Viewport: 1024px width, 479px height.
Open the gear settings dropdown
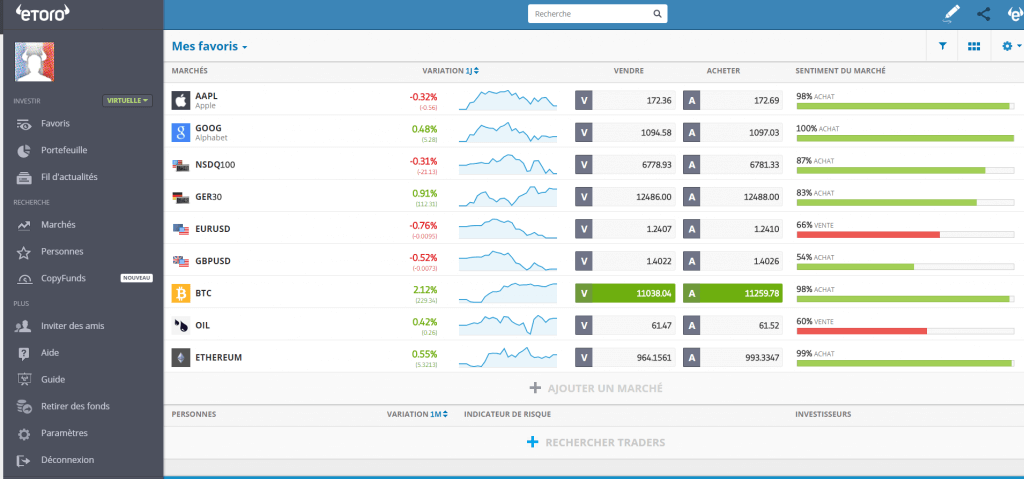(1010, 46)
